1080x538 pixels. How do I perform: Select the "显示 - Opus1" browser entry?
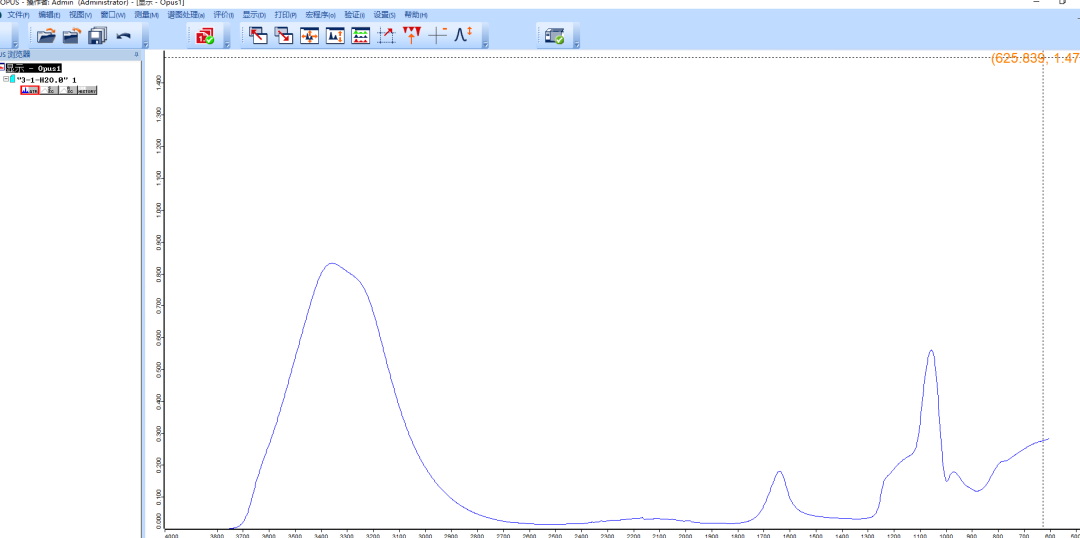coord(35,68)
